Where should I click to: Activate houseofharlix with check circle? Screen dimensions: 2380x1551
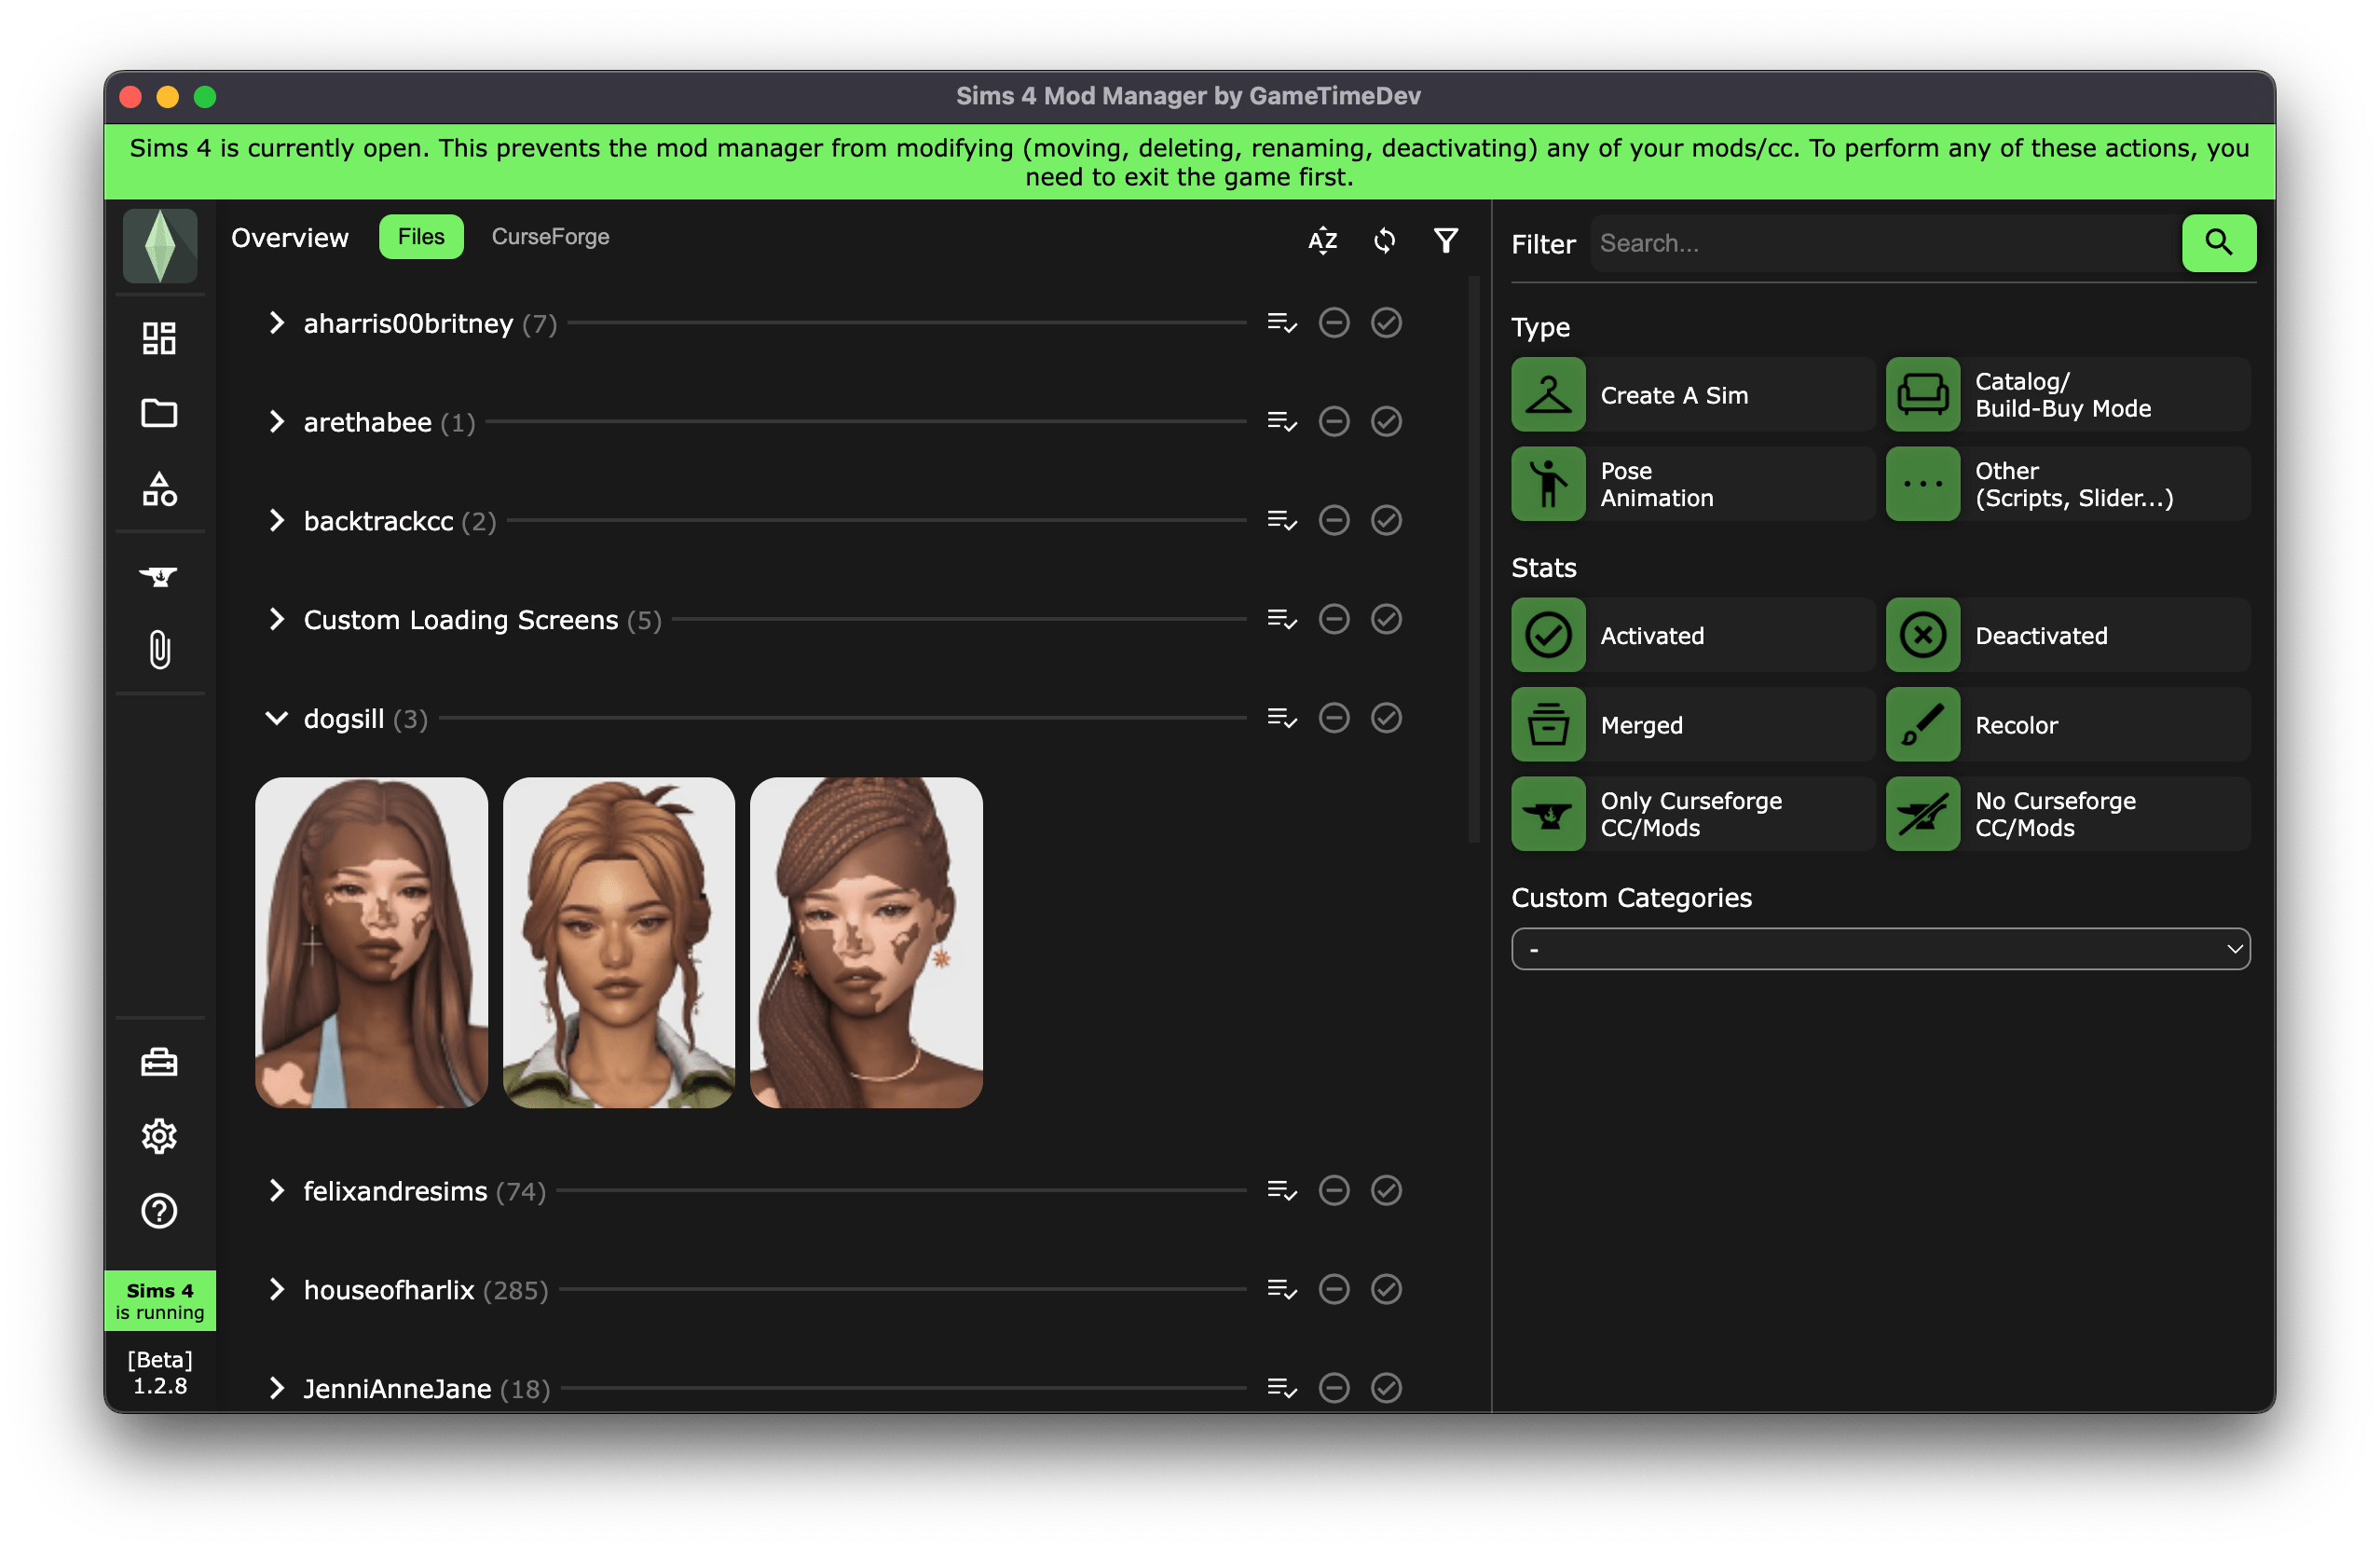(x=1386, y=1290)
